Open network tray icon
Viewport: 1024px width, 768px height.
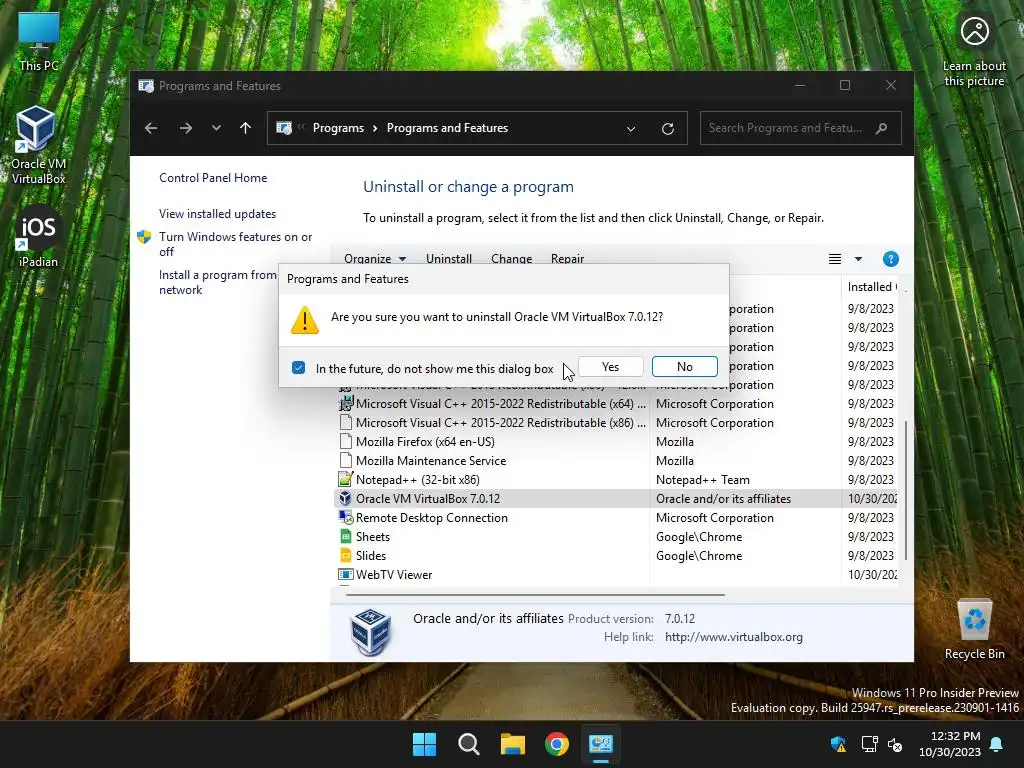[x=869, y=744]
